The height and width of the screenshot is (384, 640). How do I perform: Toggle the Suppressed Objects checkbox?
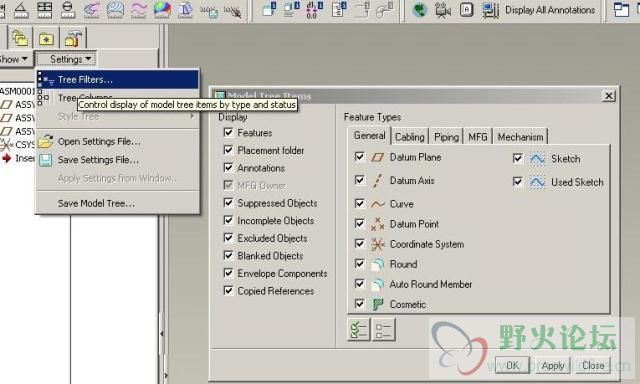click(229, 202)
